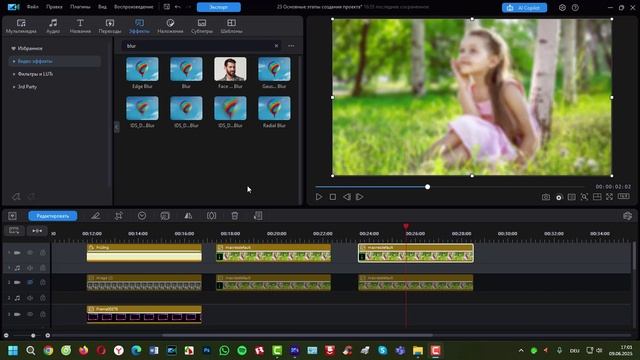The height and width of the screenshot is (360, 640).
Task: Open the Правка menu
Action: pyautogui.click(x=54, y=7)
